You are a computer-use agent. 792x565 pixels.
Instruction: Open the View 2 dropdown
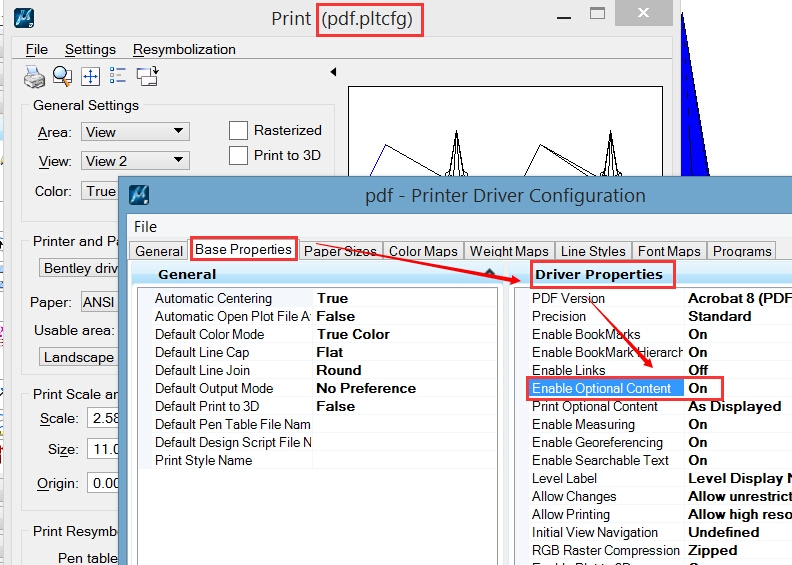click(135, 161)
